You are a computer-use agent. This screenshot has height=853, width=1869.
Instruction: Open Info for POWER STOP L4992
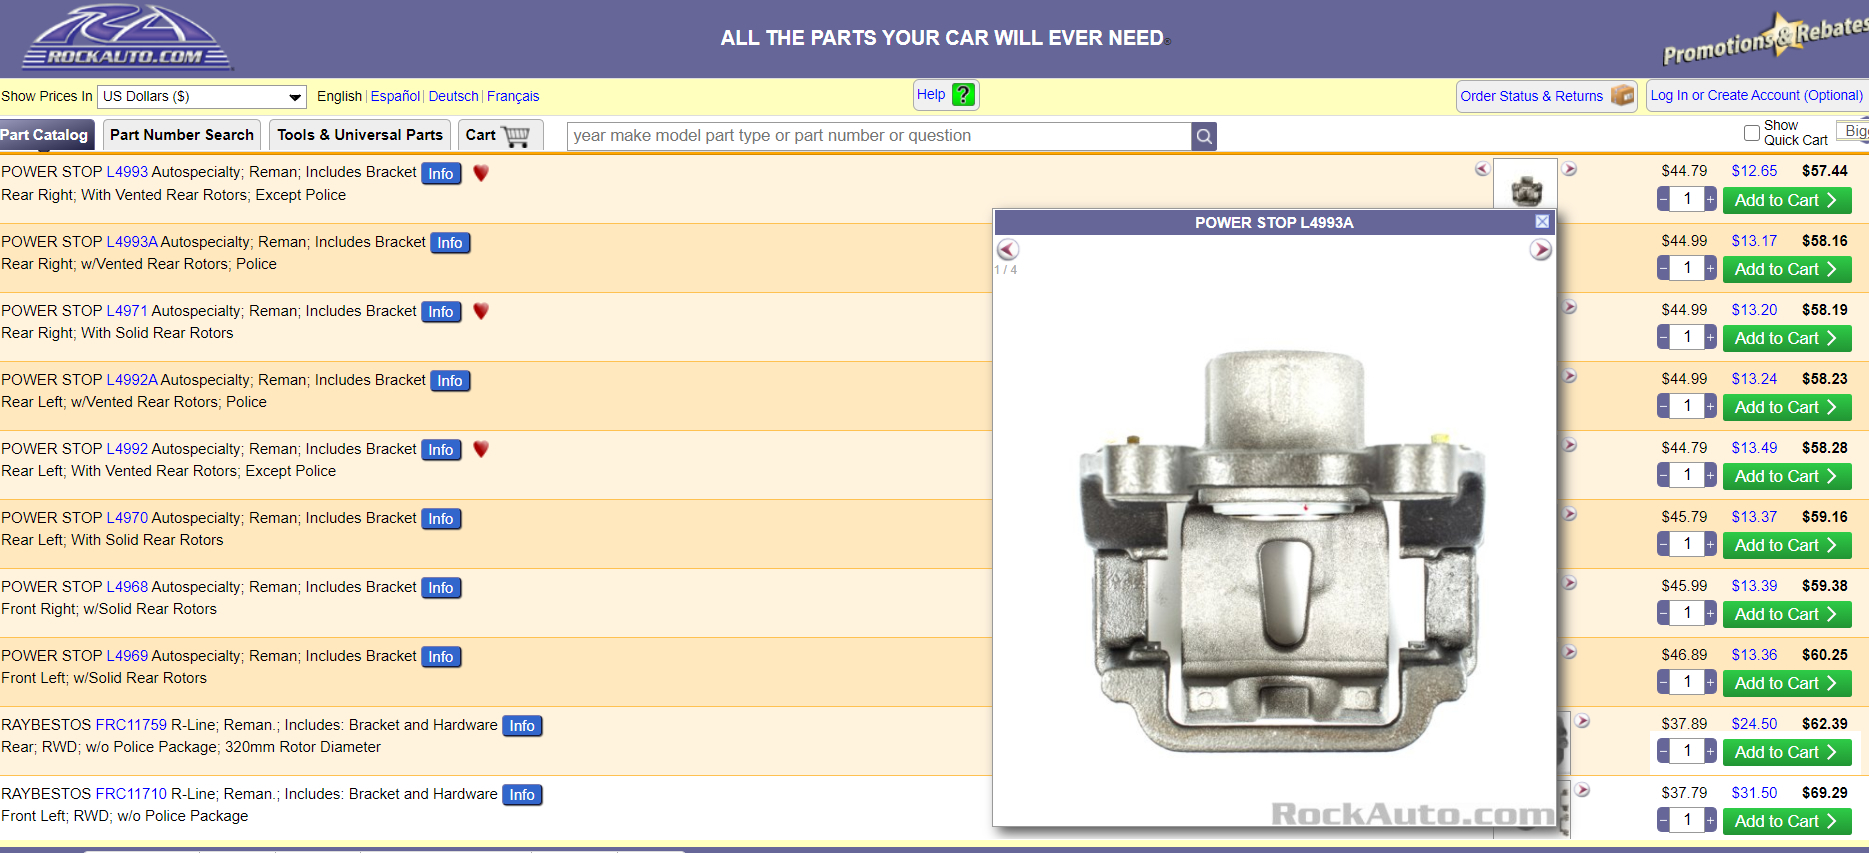point(441,449)
